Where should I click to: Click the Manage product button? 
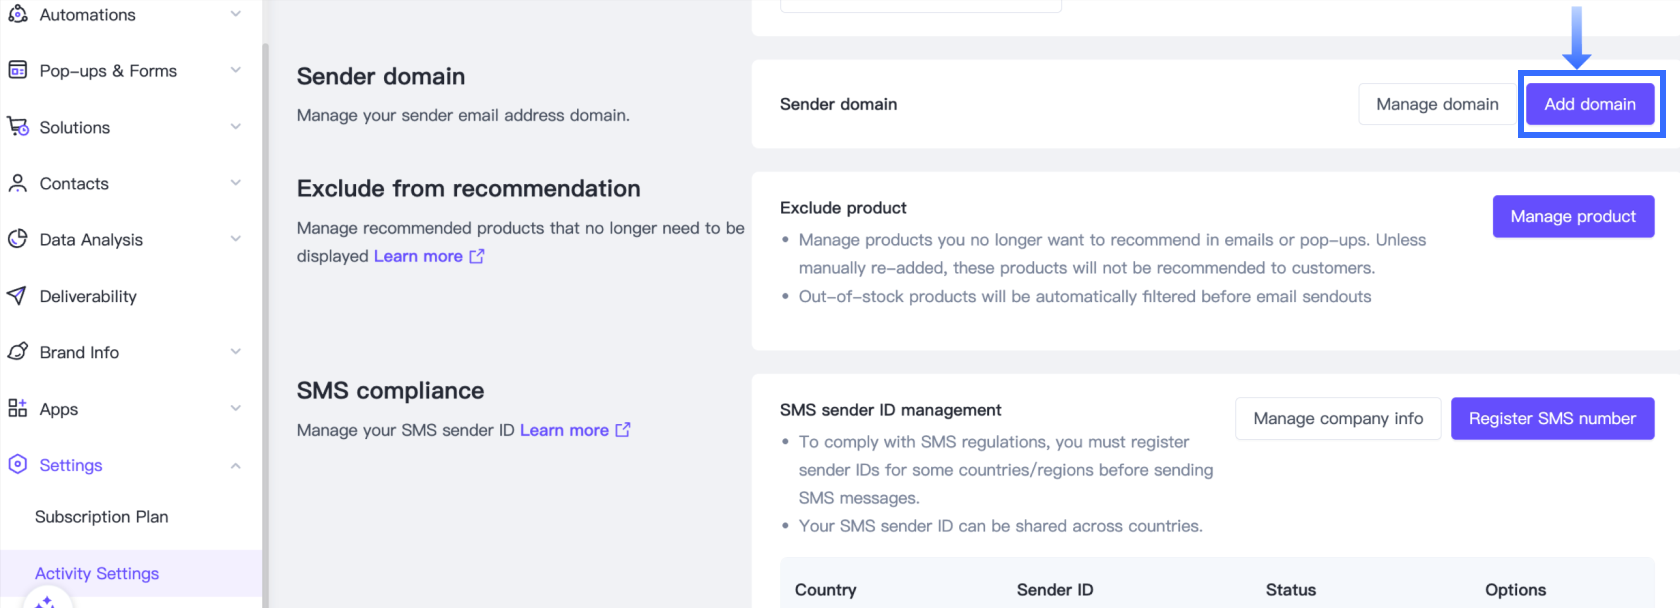[x=1572, y=216]
